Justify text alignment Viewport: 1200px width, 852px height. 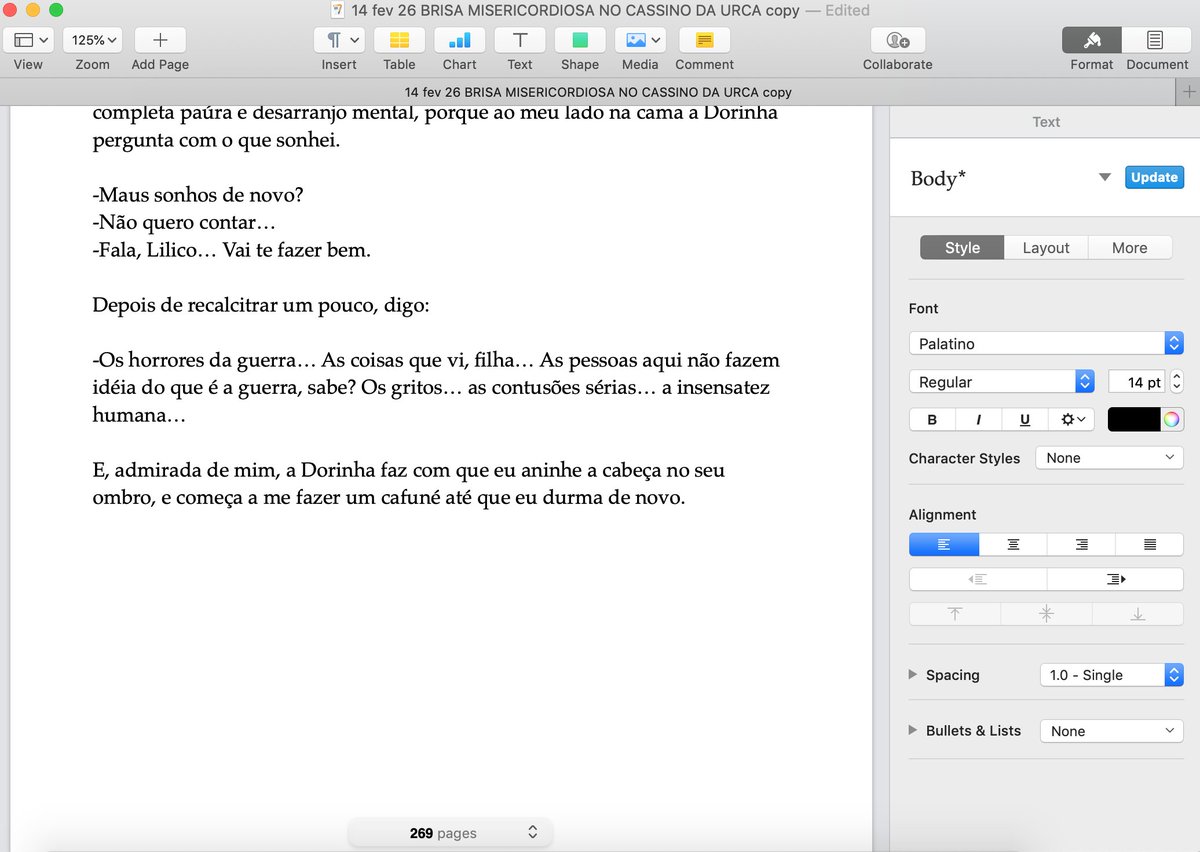(1150, 545)
